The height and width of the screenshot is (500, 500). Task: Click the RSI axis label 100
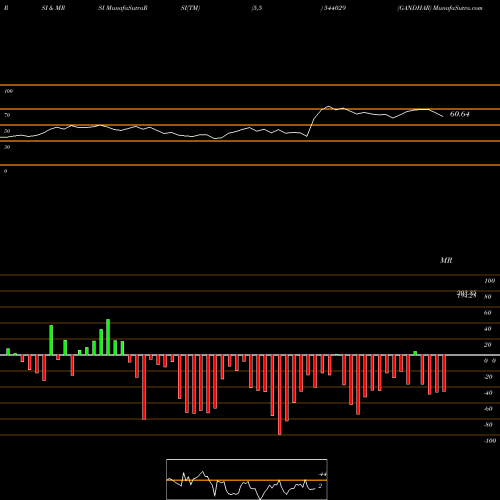[8, 91]
